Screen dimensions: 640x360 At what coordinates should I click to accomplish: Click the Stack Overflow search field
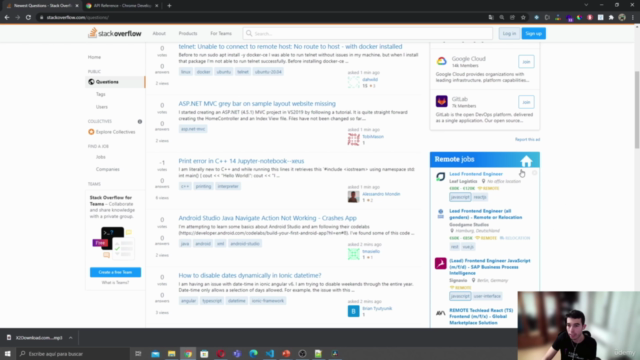pos(368,33)
